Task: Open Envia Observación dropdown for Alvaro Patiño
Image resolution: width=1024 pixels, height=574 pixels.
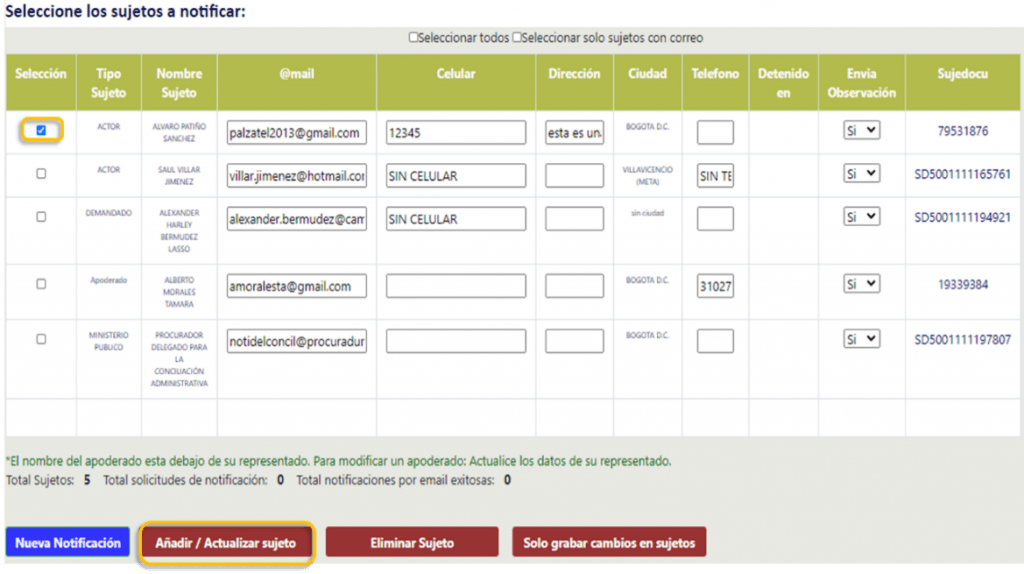Action: (861, 130)
